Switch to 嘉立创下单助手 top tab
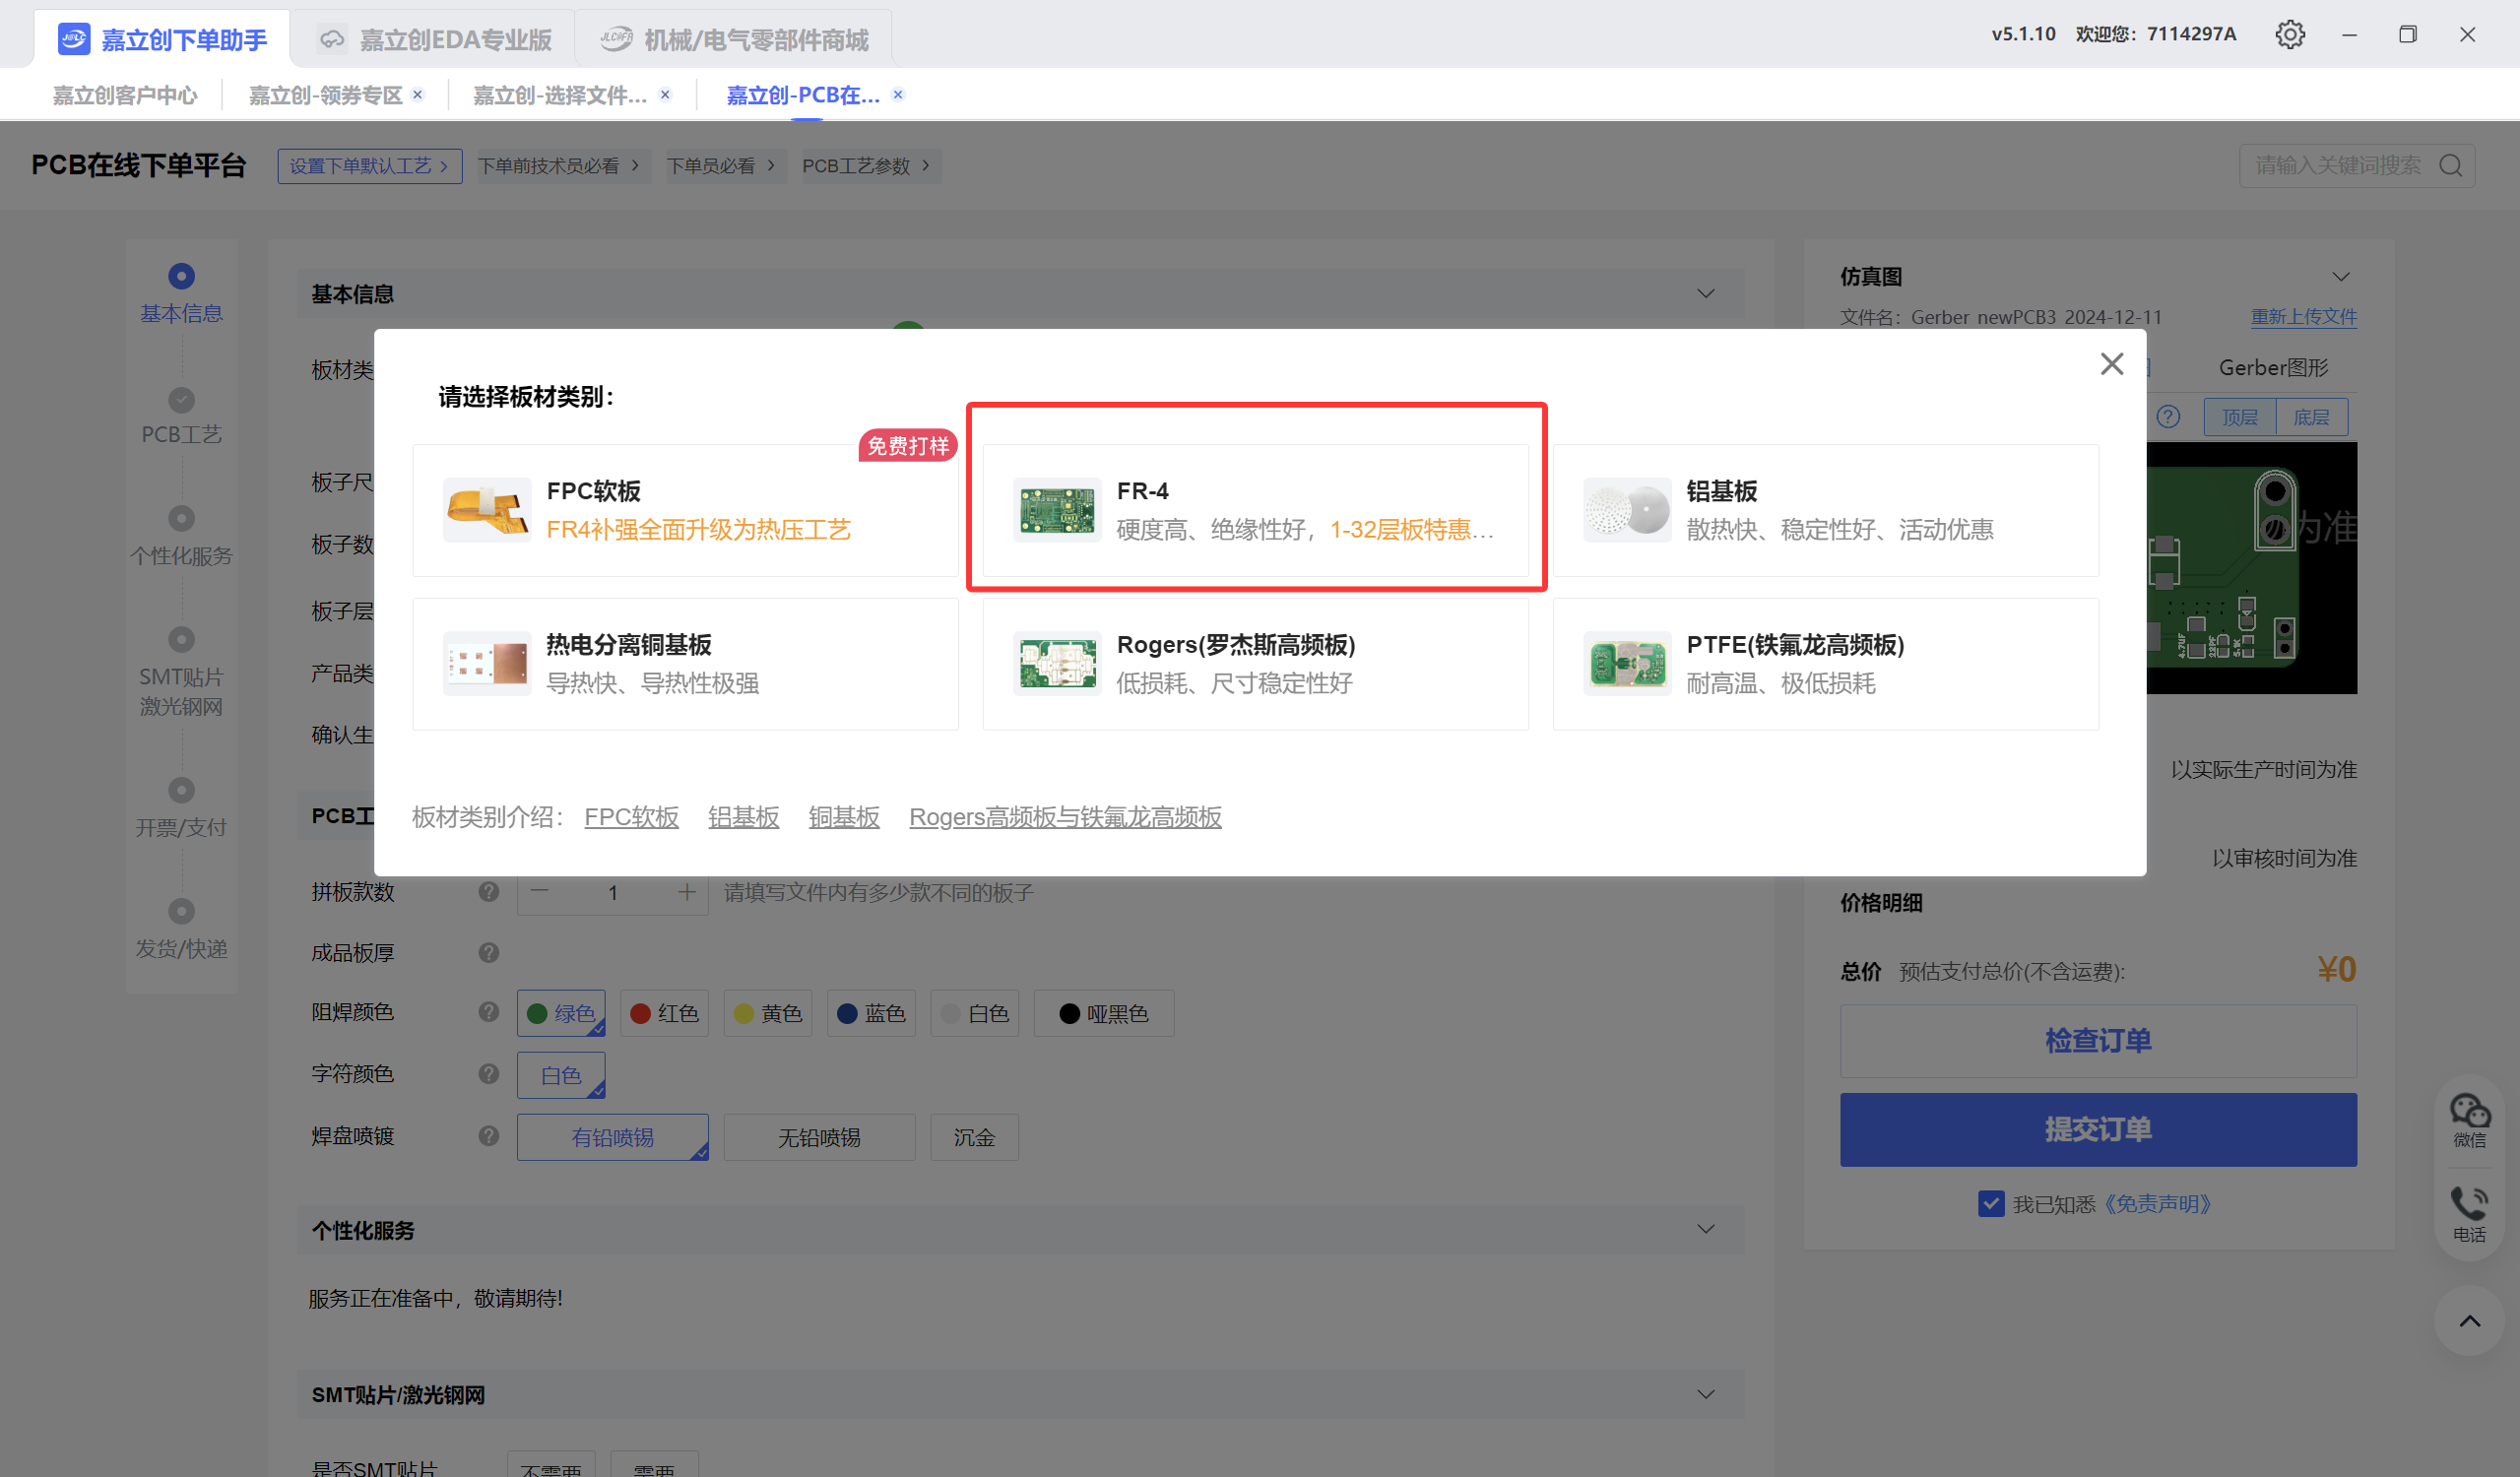 tap(163, 40)
